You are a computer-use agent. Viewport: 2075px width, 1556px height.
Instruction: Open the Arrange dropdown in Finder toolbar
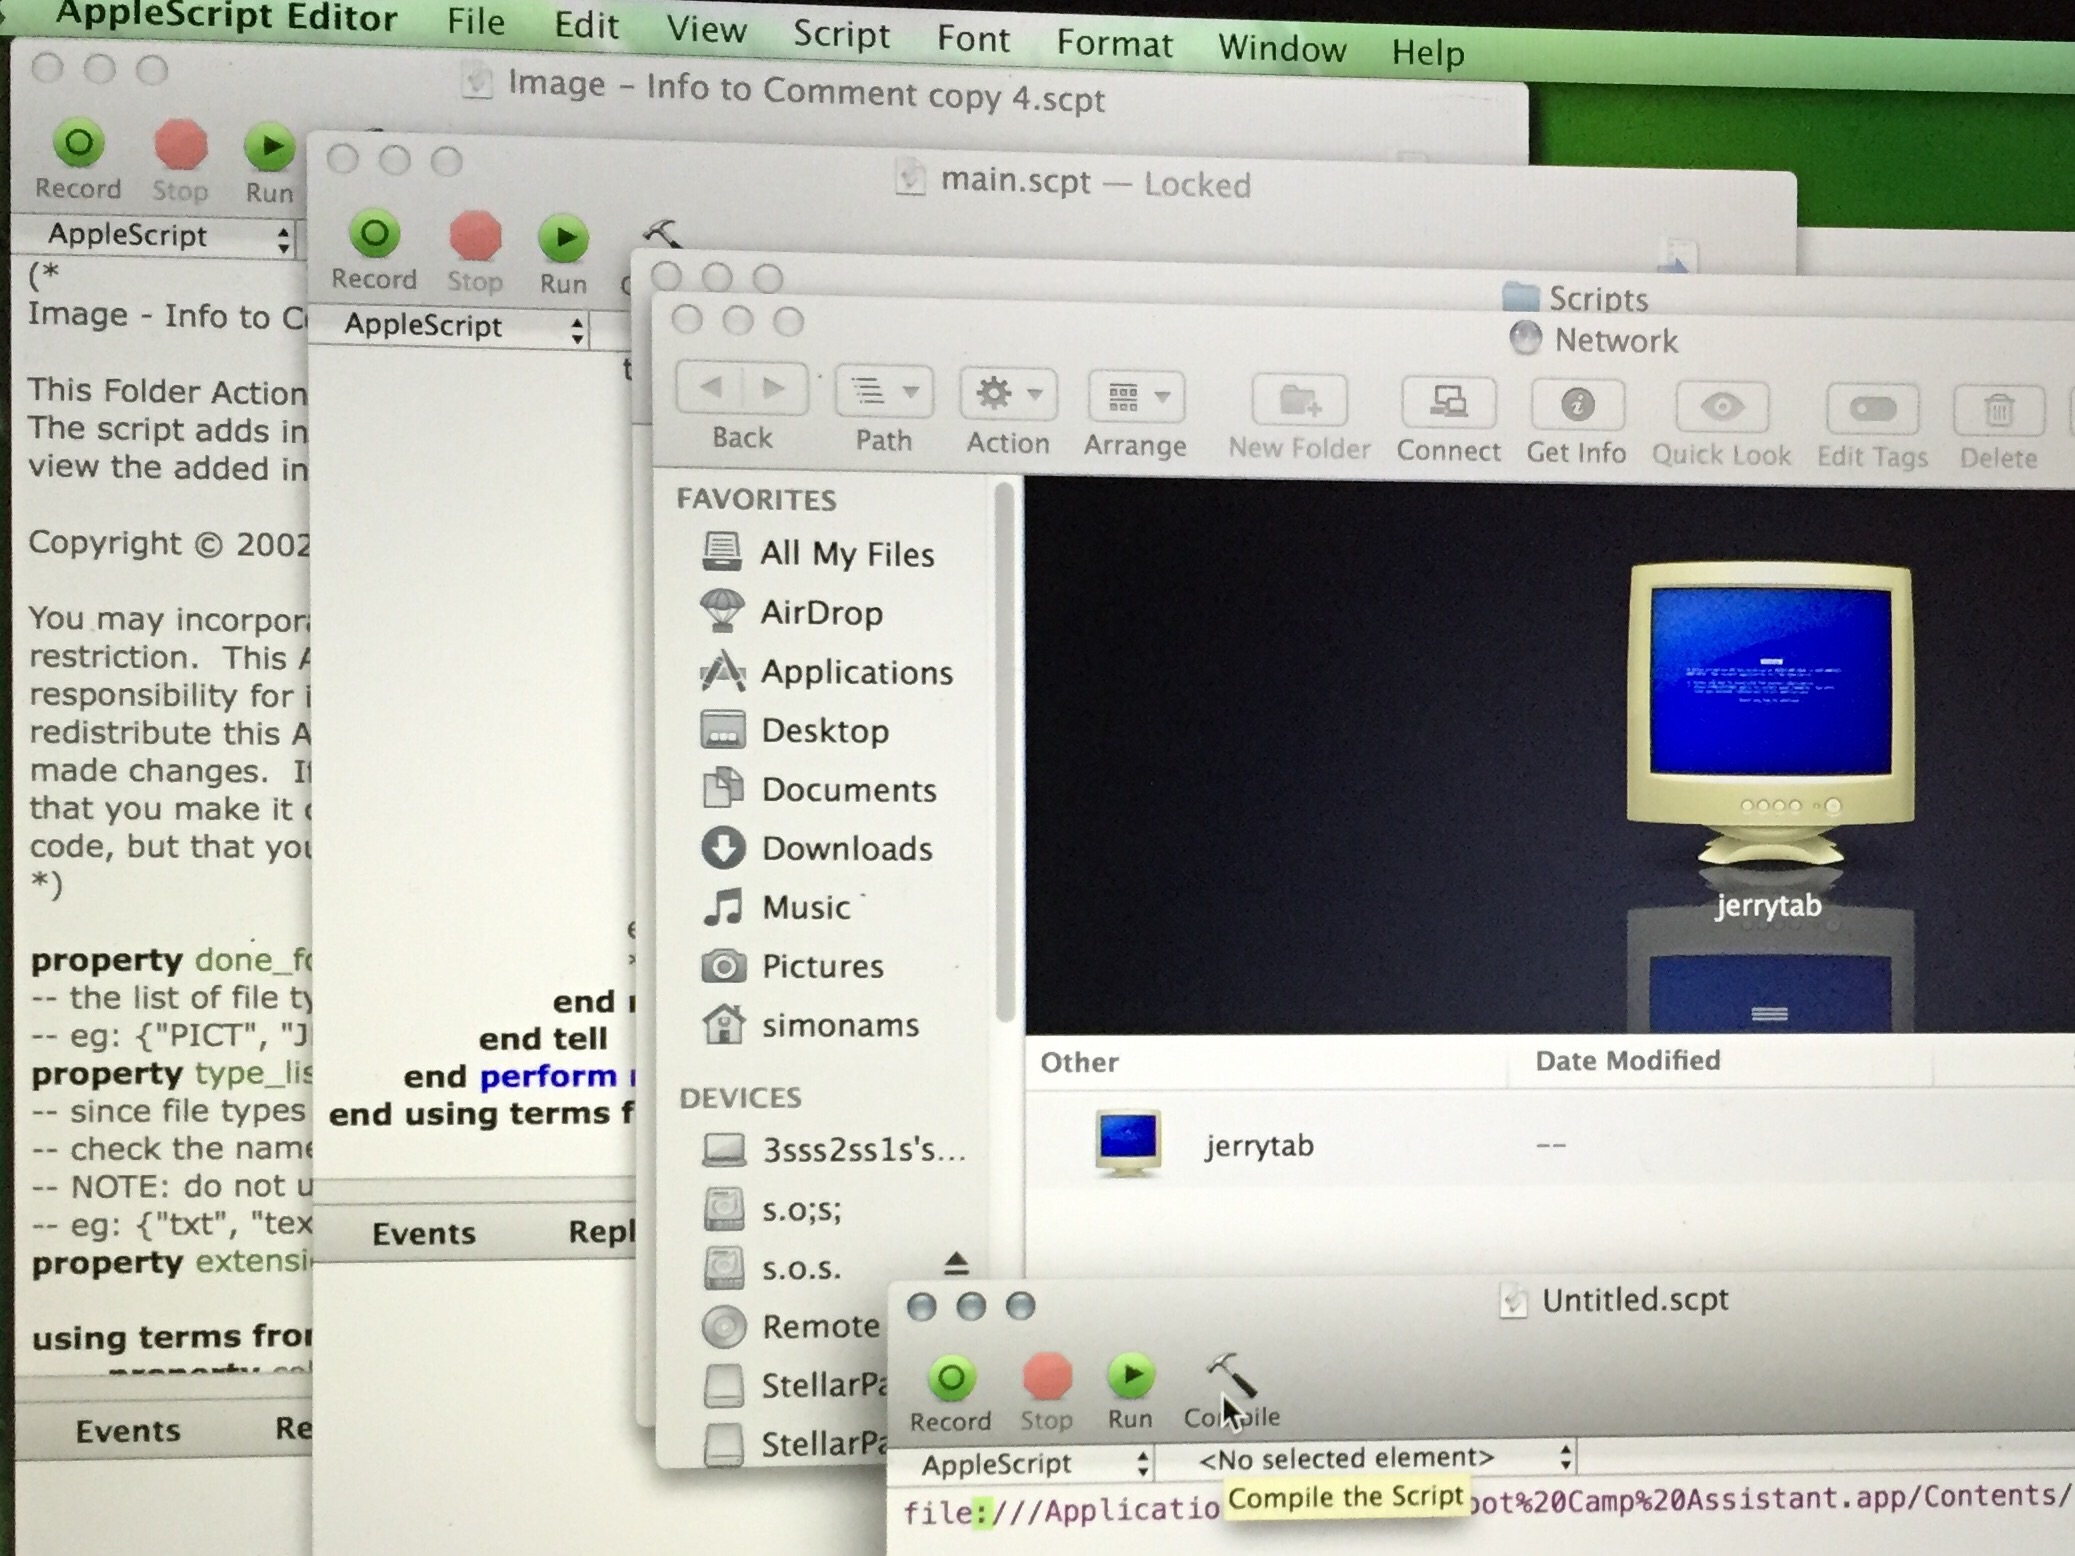point(1136,397)
